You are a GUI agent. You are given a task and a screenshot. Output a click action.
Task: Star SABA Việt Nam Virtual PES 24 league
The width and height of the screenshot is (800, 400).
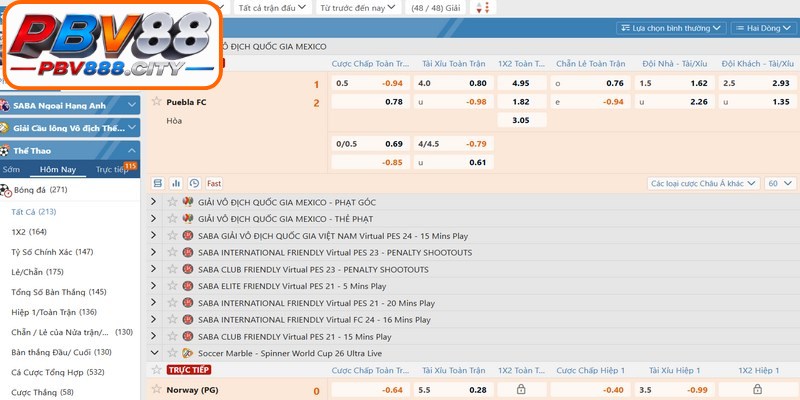click(x=172, y=235)
